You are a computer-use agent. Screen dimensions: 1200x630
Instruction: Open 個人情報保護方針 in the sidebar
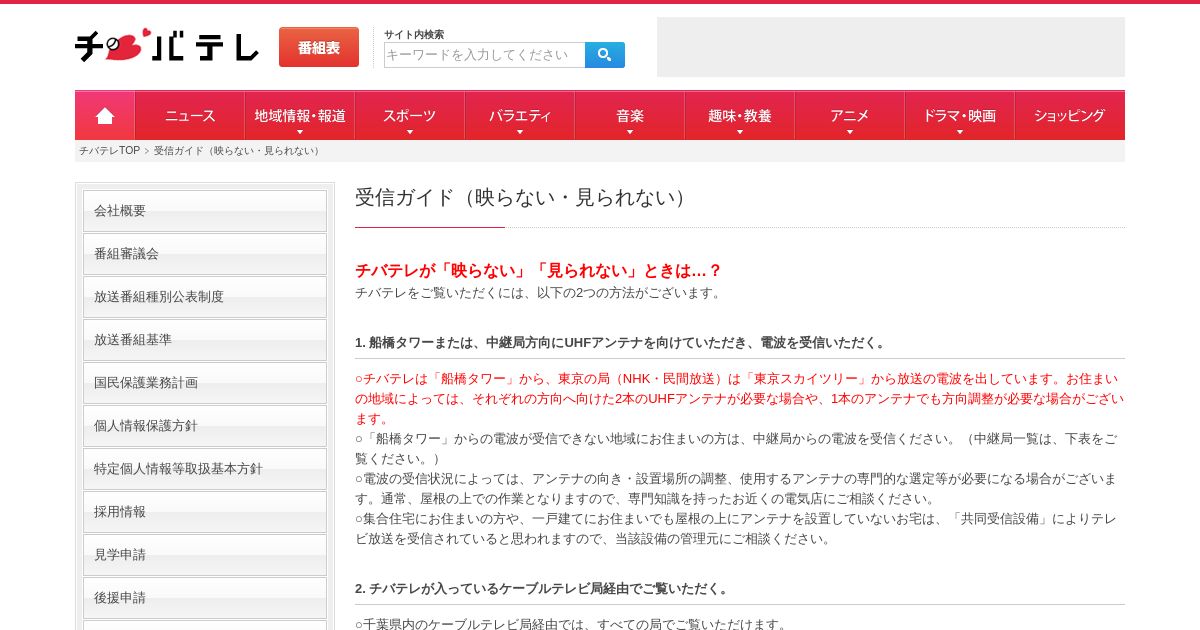pos(205,426)
